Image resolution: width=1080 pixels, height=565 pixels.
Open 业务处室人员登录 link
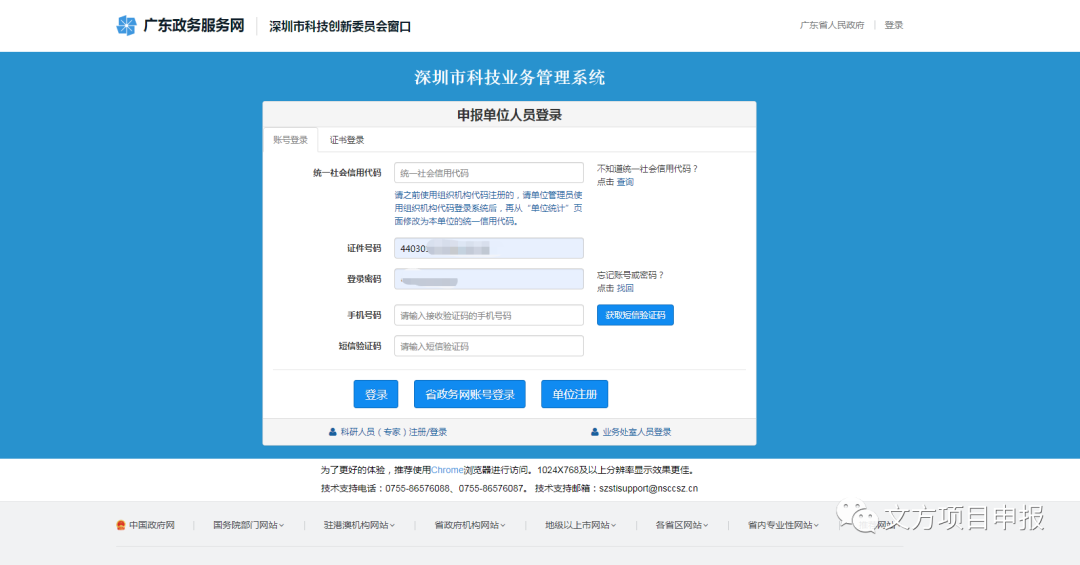tap(636, 432)
